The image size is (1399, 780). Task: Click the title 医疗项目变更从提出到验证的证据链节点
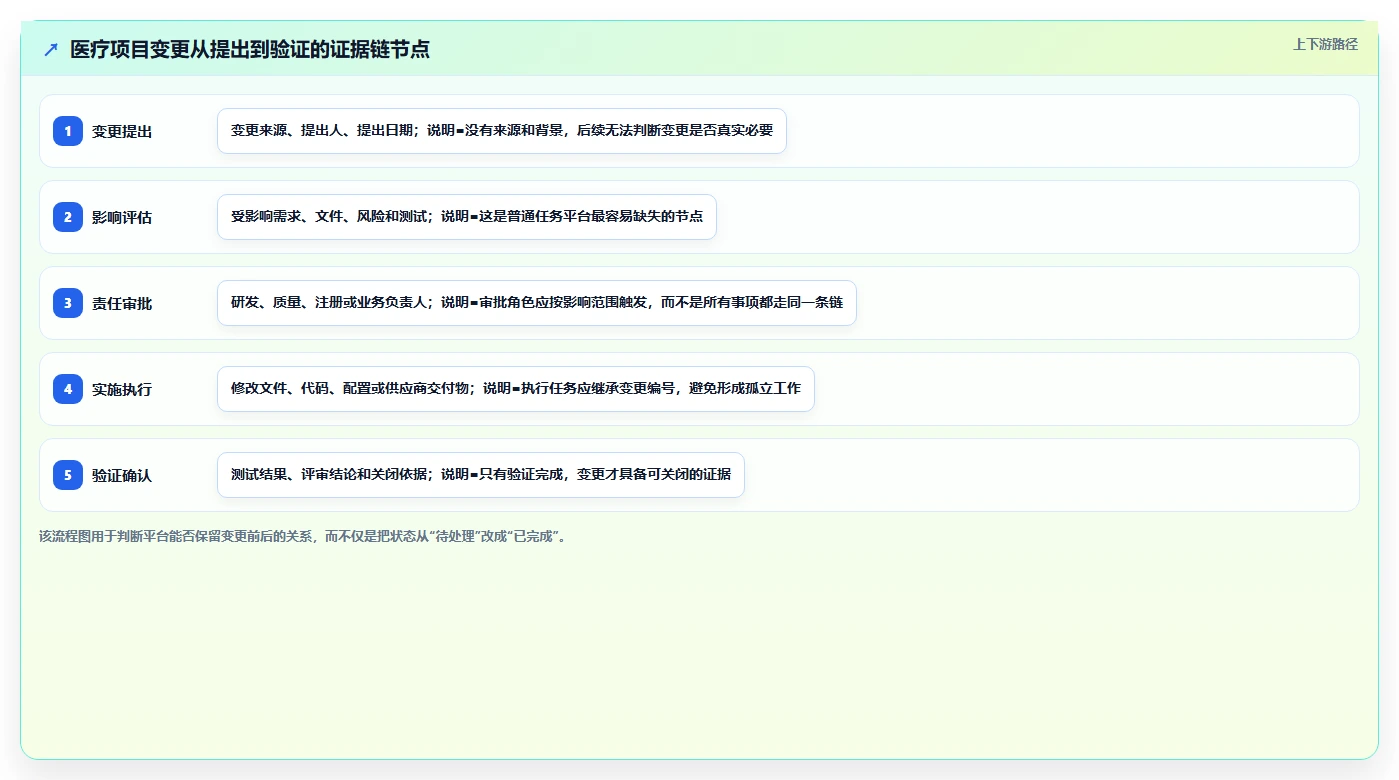coord(250,49)
